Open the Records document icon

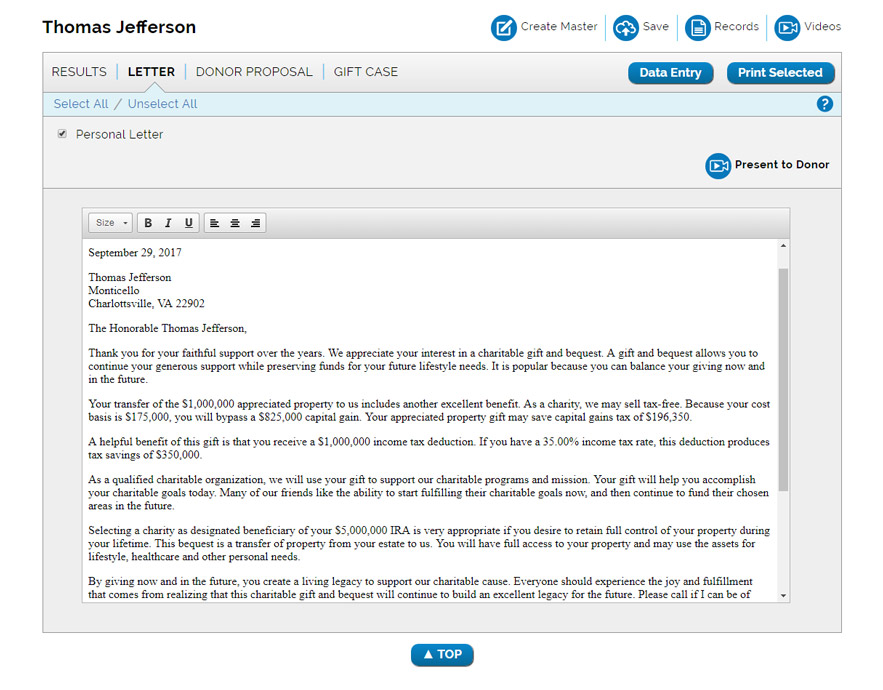(x=697, y=28)
